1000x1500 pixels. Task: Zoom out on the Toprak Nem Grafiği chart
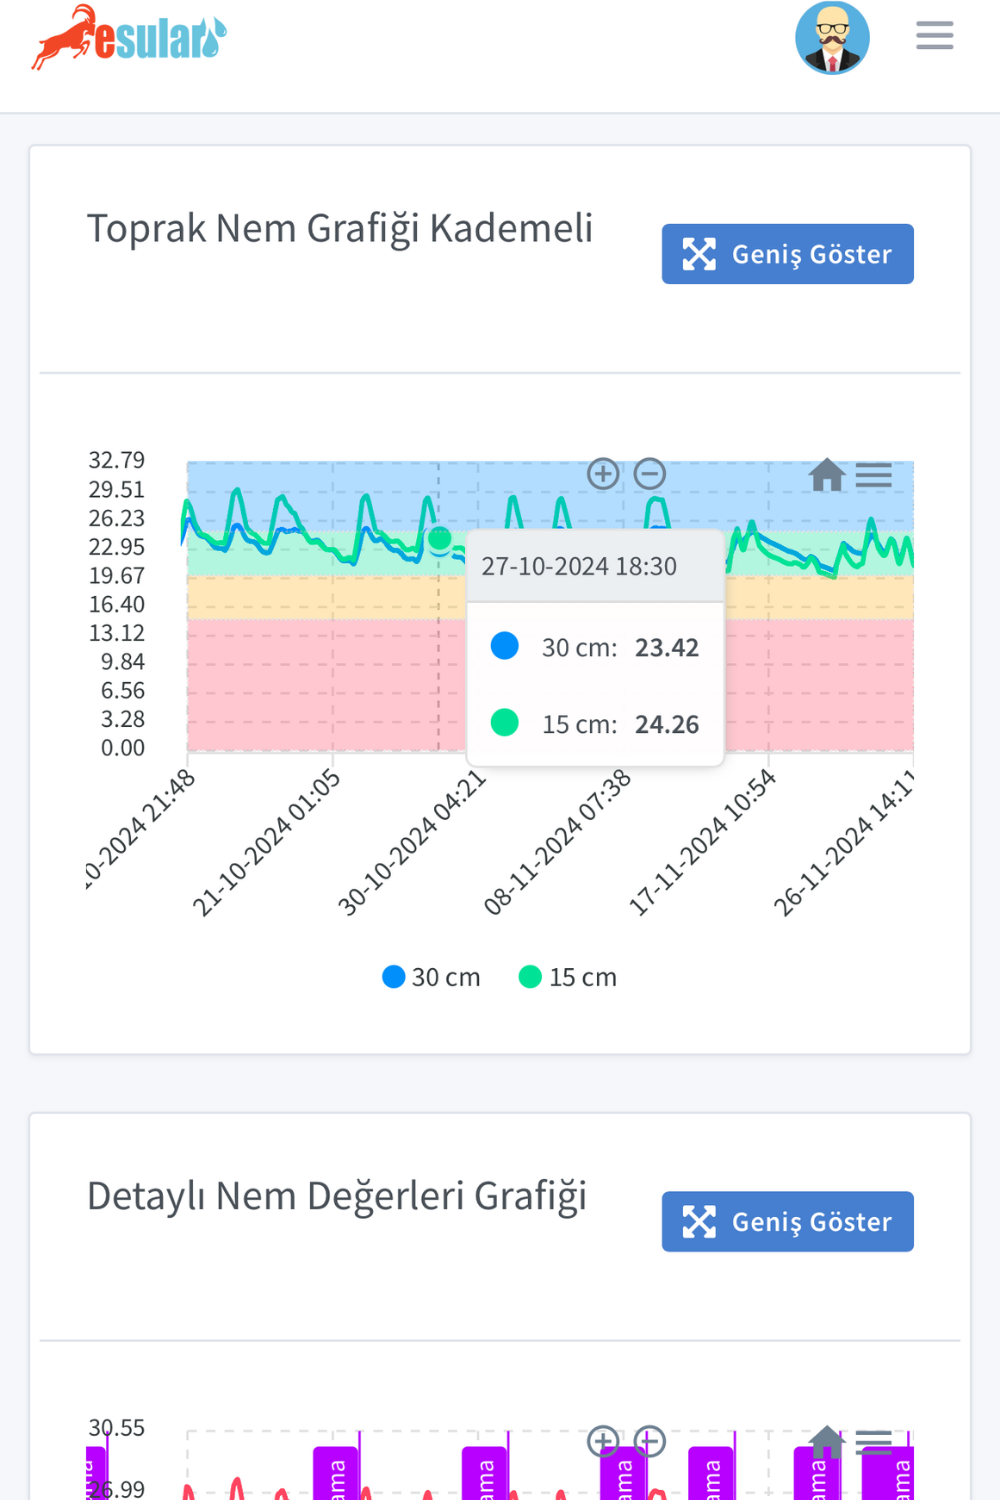click(x=651, y=472)
